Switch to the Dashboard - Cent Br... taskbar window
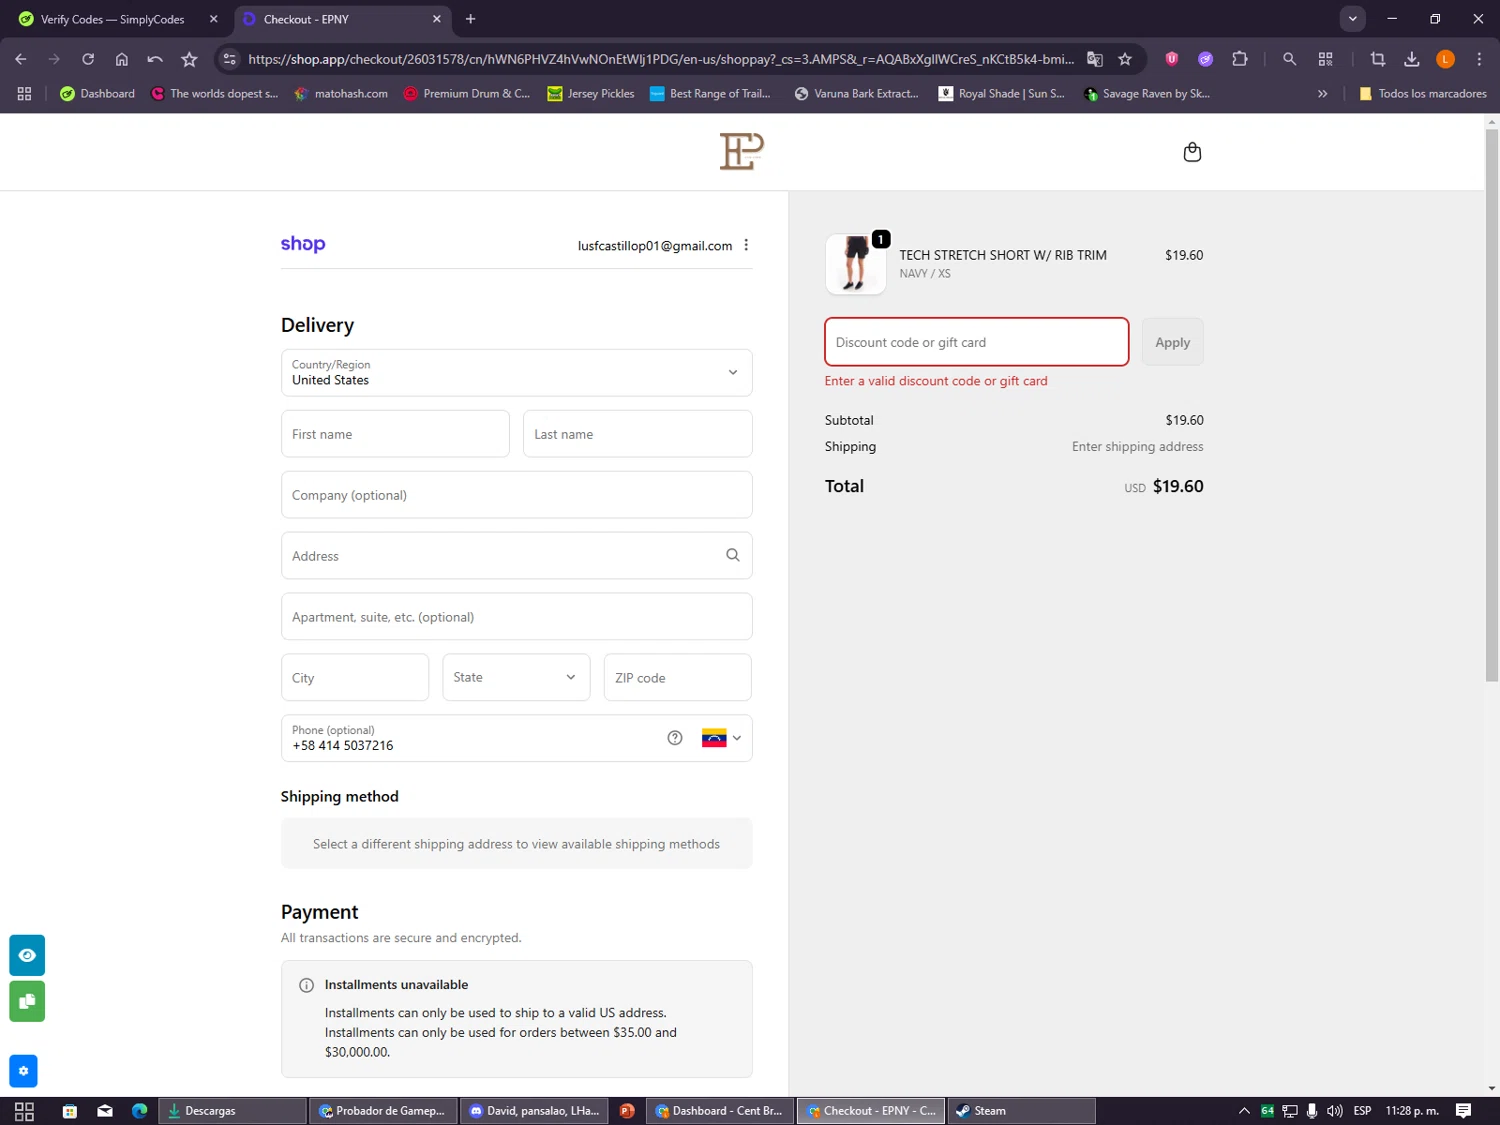 (x=720, y=1111)
